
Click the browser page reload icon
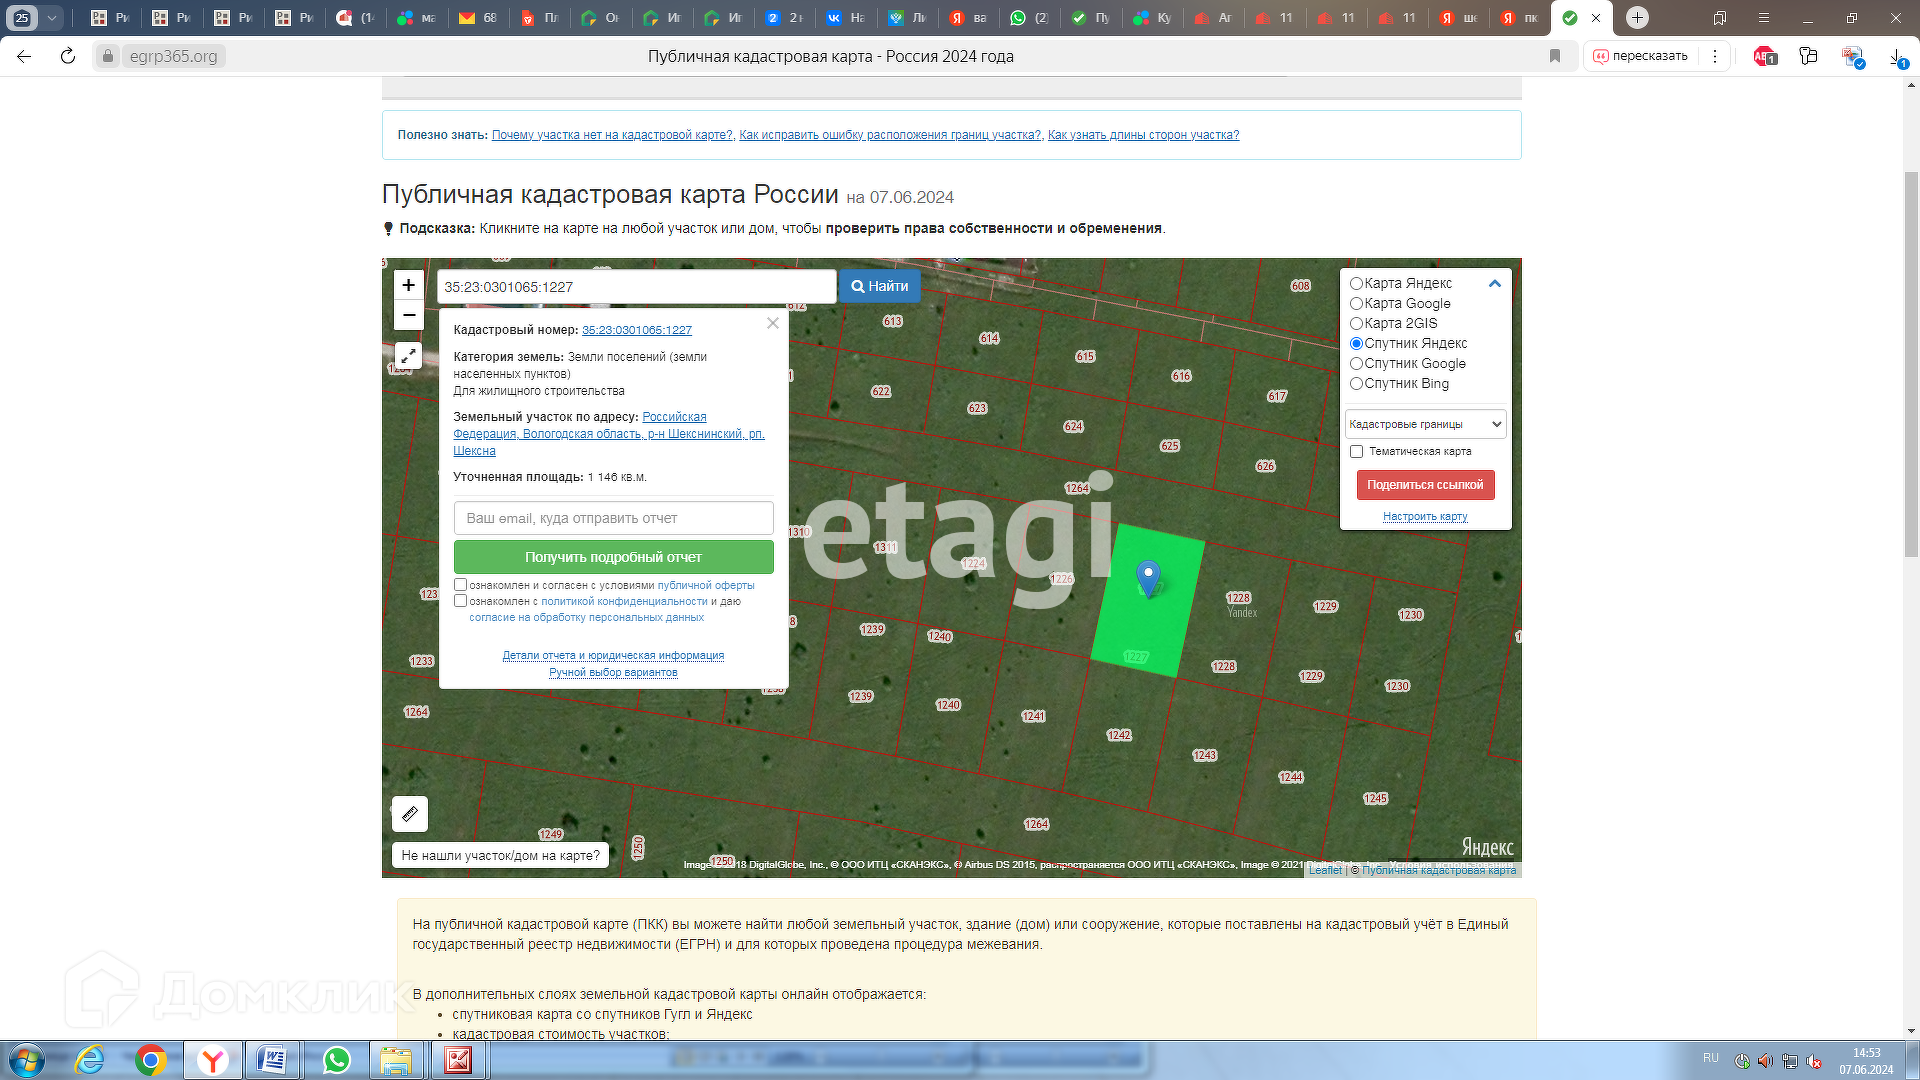point(68,56)
